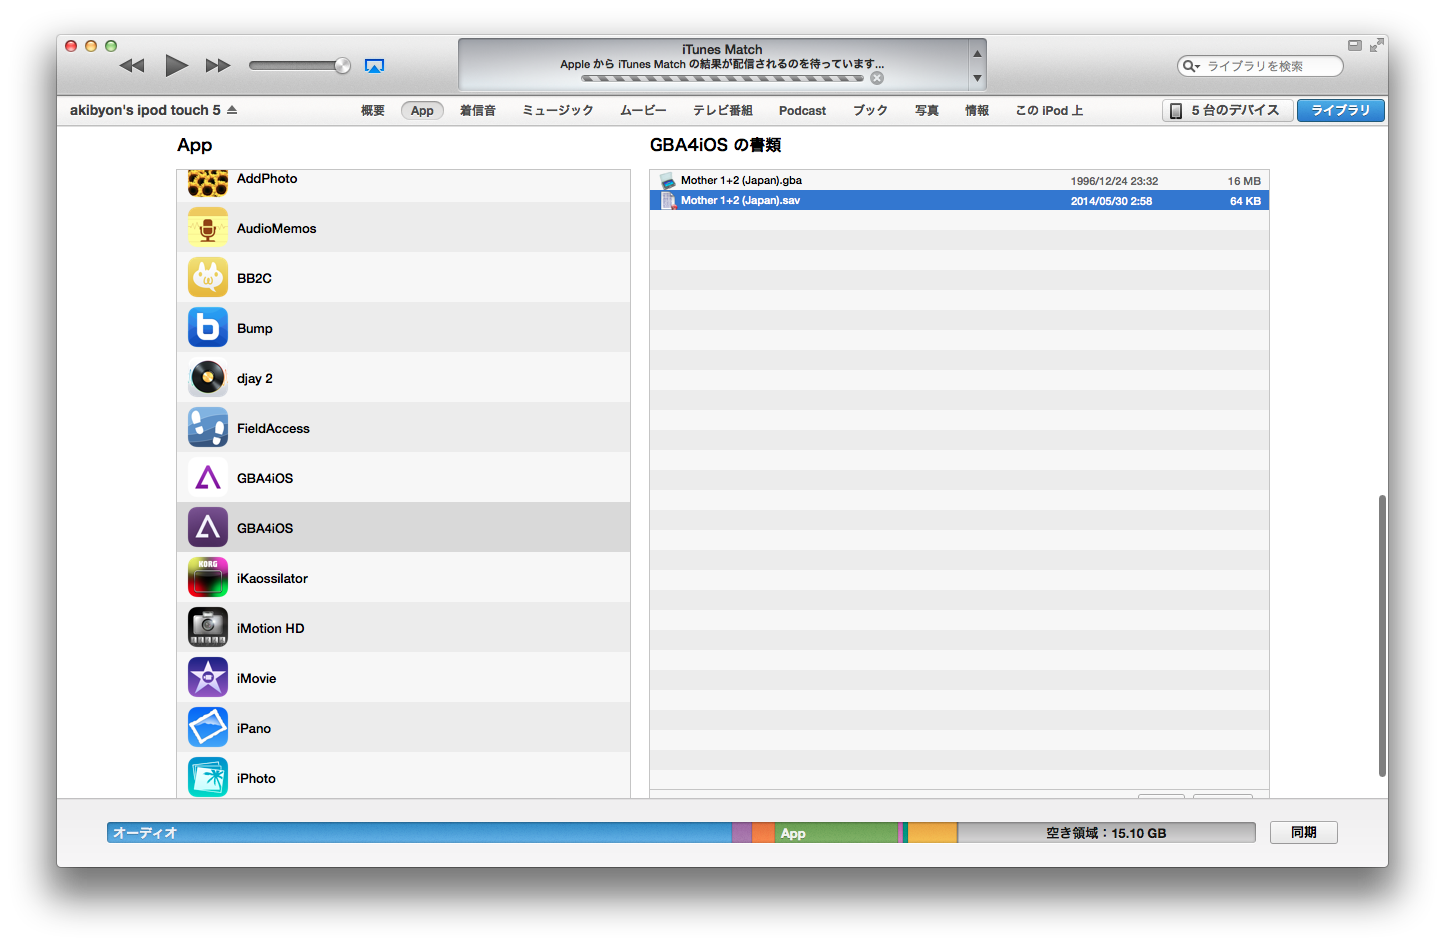Toggle full screen mode icon
Screen dimensions: 1445x946
click(x=1377, y=45)
